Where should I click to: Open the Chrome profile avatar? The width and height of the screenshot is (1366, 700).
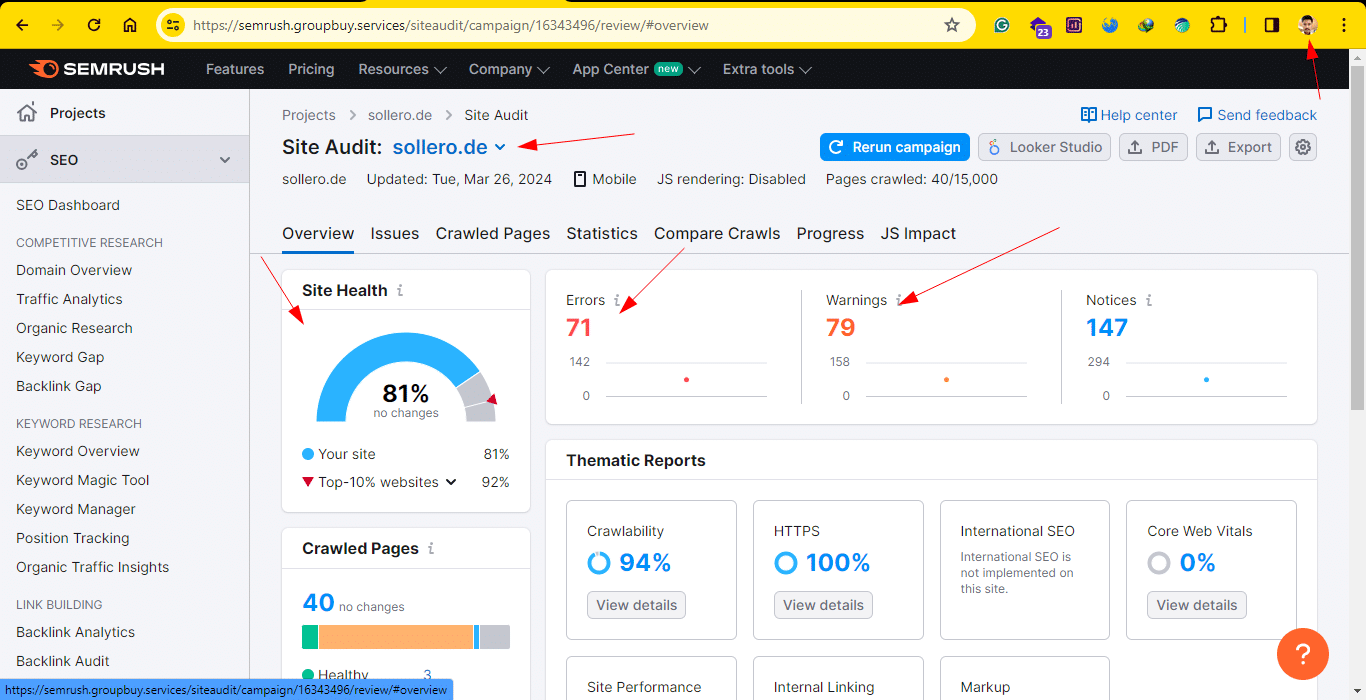pos(1308,25)
